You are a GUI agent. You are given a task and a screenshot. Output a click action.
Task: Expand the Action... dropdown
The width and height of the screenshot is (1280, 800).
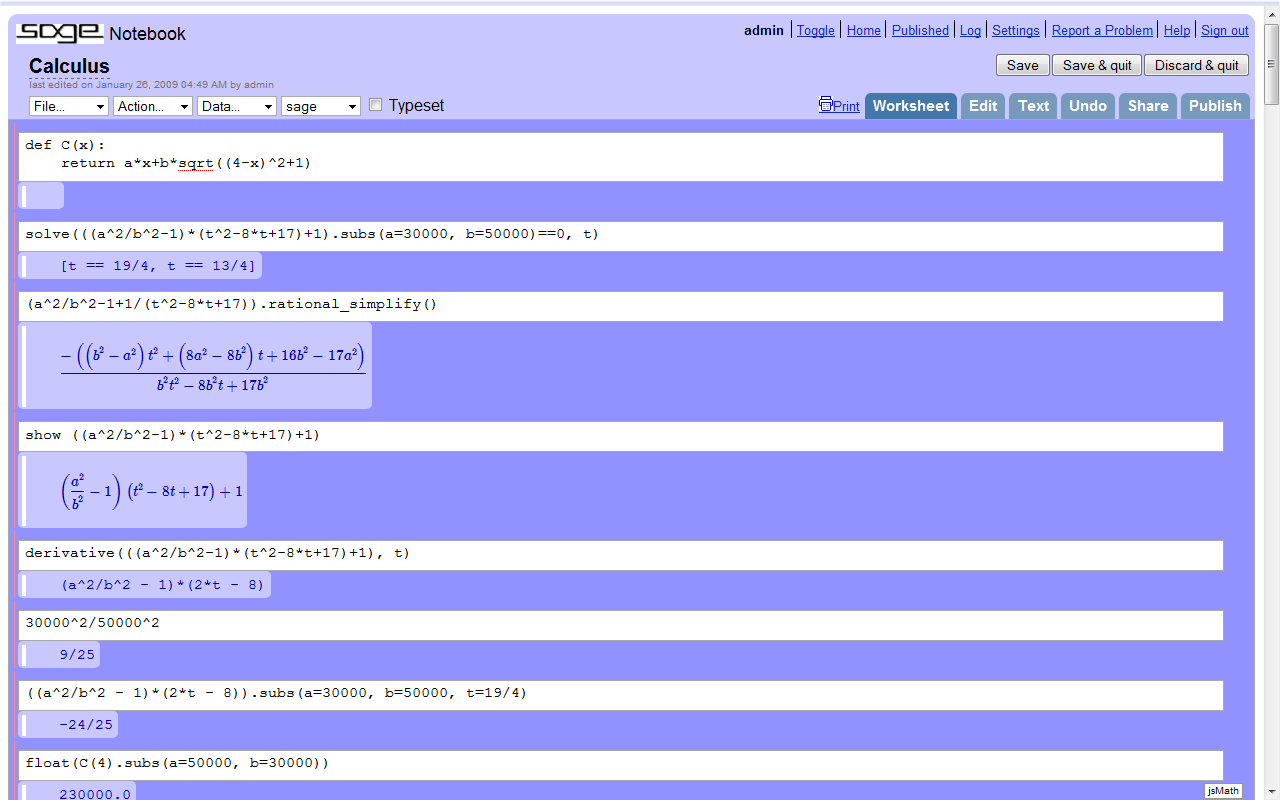click(153, 106)
